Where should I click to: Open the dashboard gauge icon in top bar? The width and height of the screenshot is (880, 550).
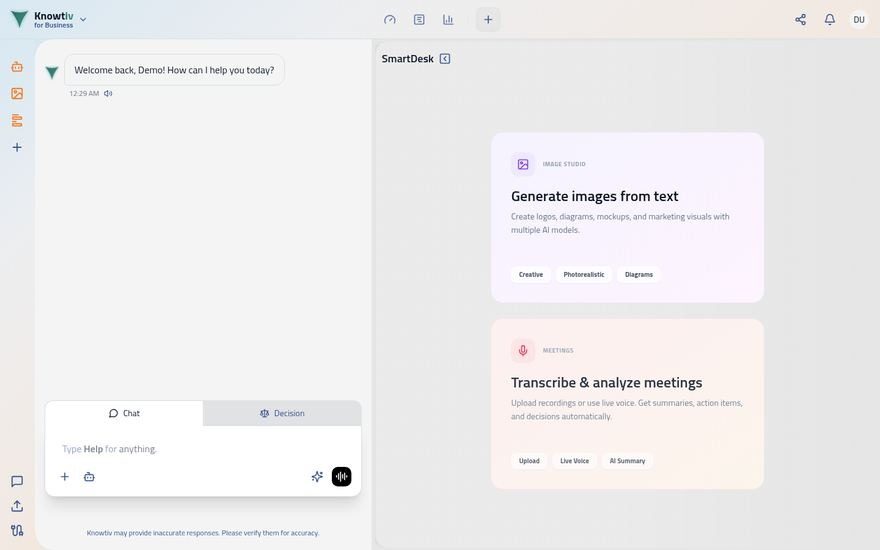[x=389, y=20]
